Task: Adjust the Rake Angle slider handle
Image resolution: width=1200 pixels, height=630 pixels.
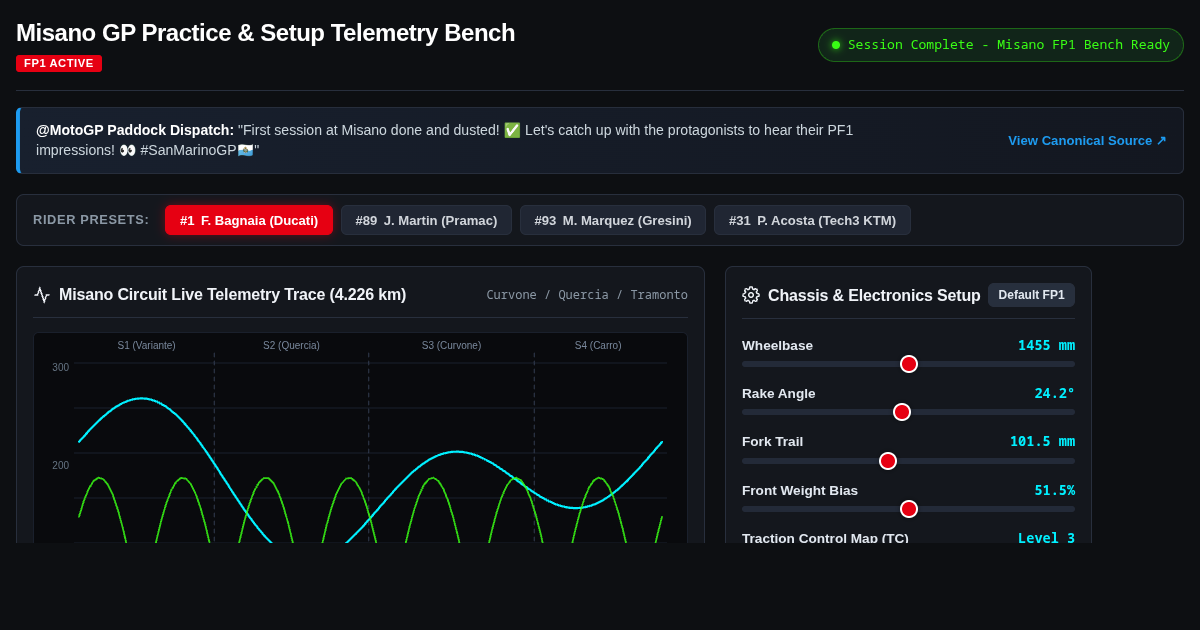Action: click(902, 412)
